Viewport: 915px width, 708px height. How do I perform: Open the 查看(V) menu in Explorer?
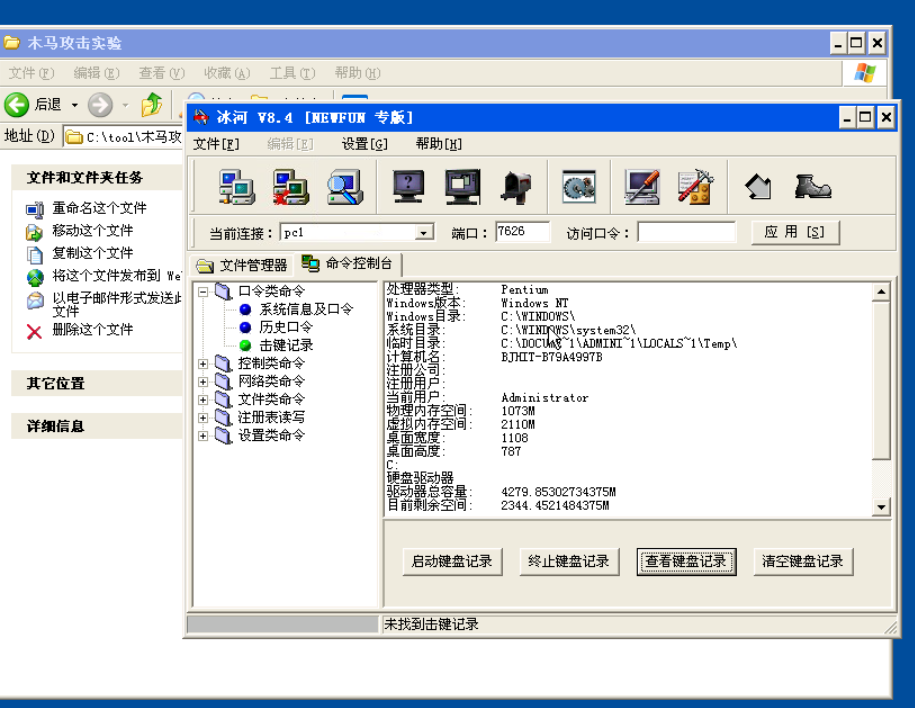coord(162,73)
